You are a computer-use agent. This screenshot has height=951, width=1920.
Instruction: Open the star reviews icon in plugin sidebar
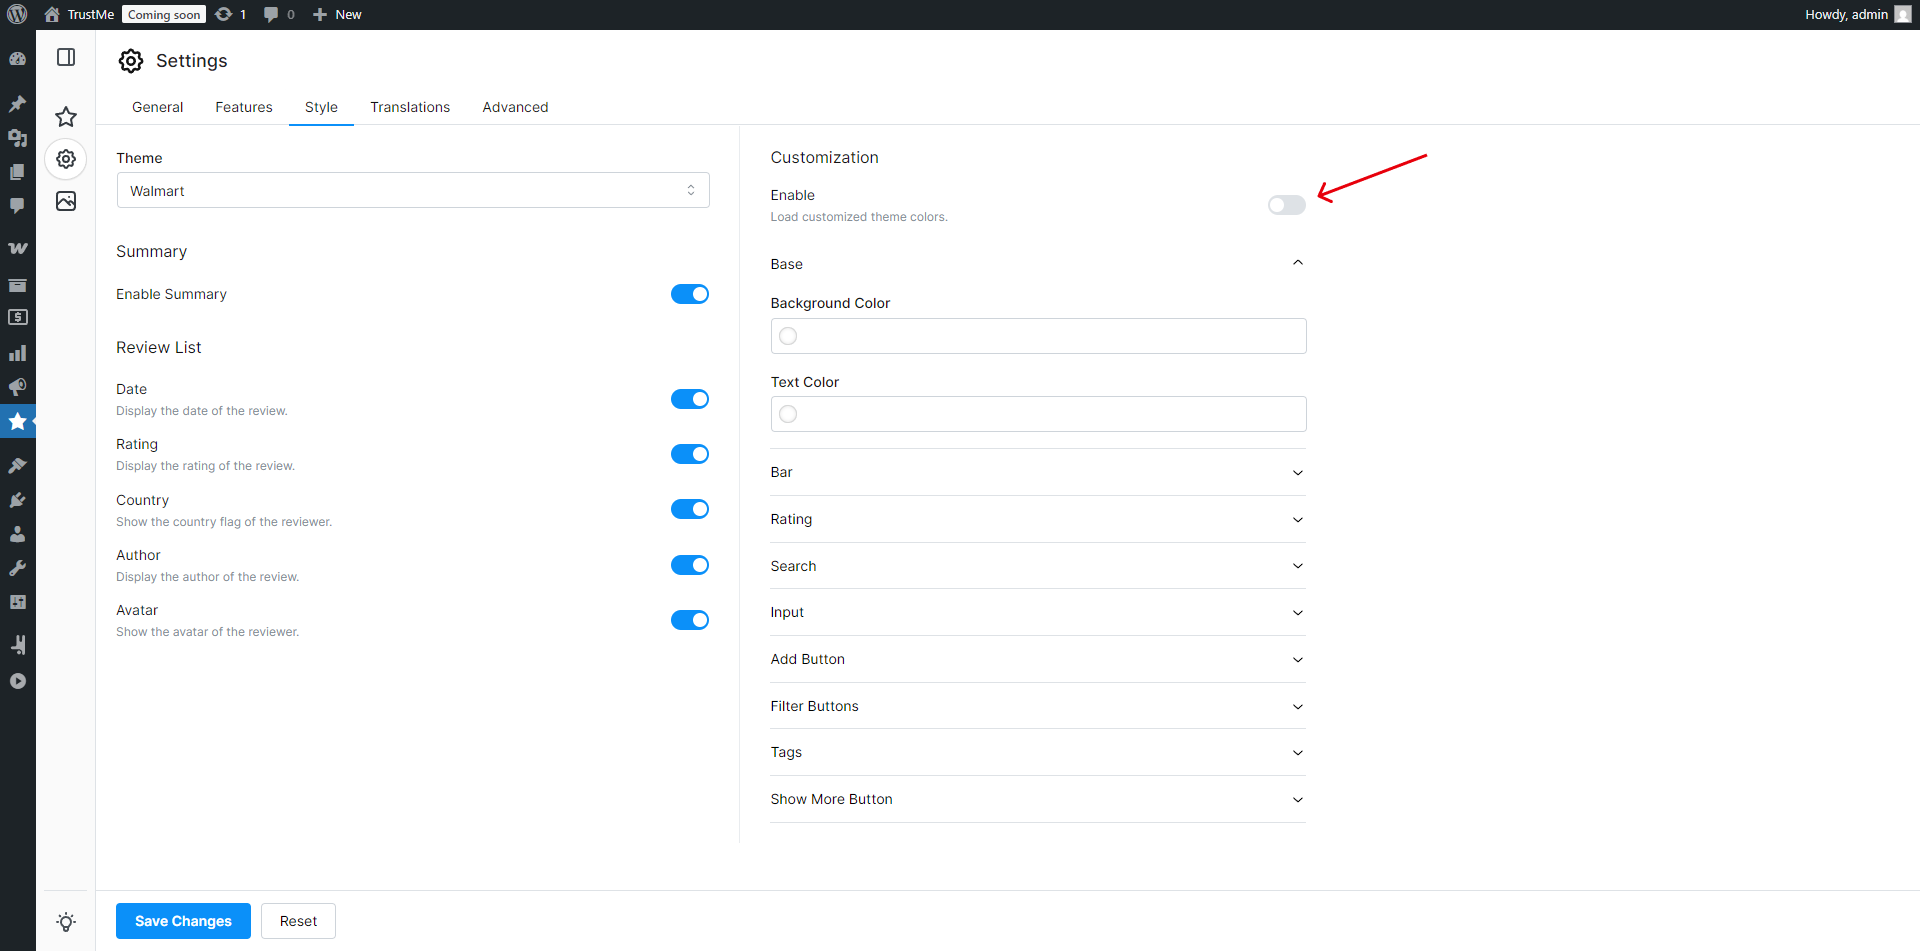click(x=66, y=117)
